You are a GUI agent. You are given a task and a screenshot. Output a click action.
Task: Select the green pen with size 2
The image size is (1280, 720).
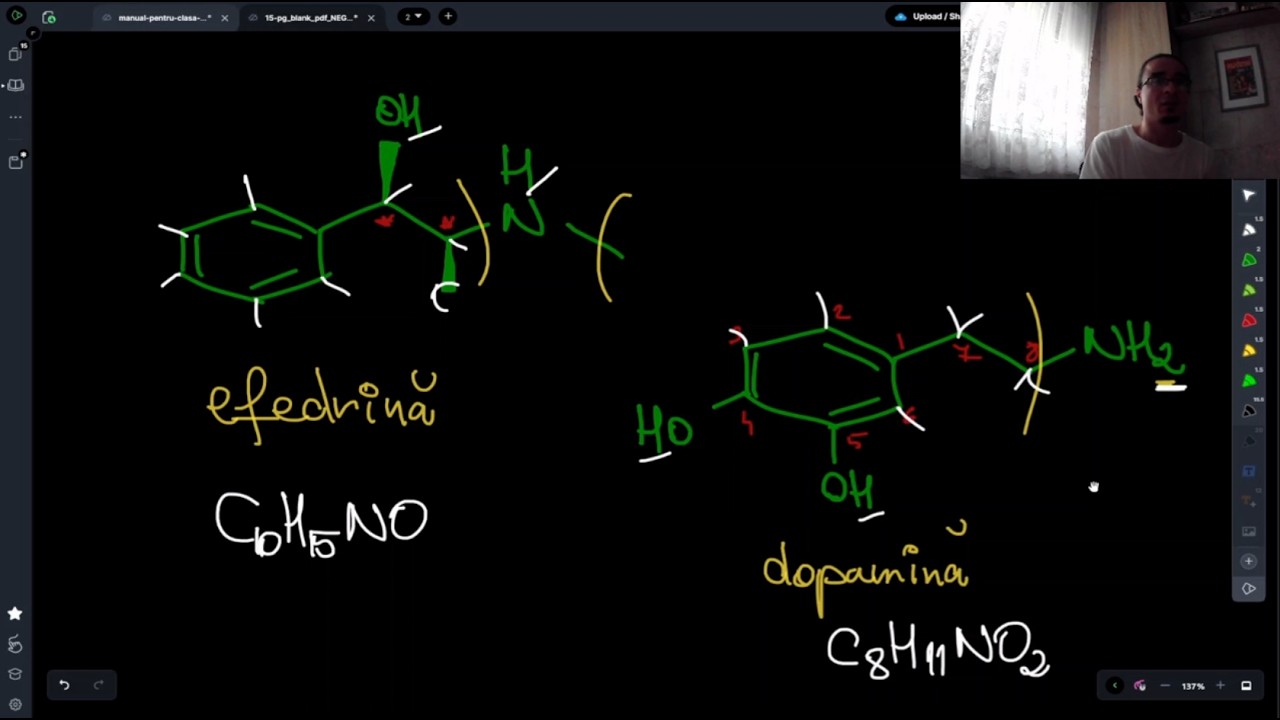point(1248,259)
